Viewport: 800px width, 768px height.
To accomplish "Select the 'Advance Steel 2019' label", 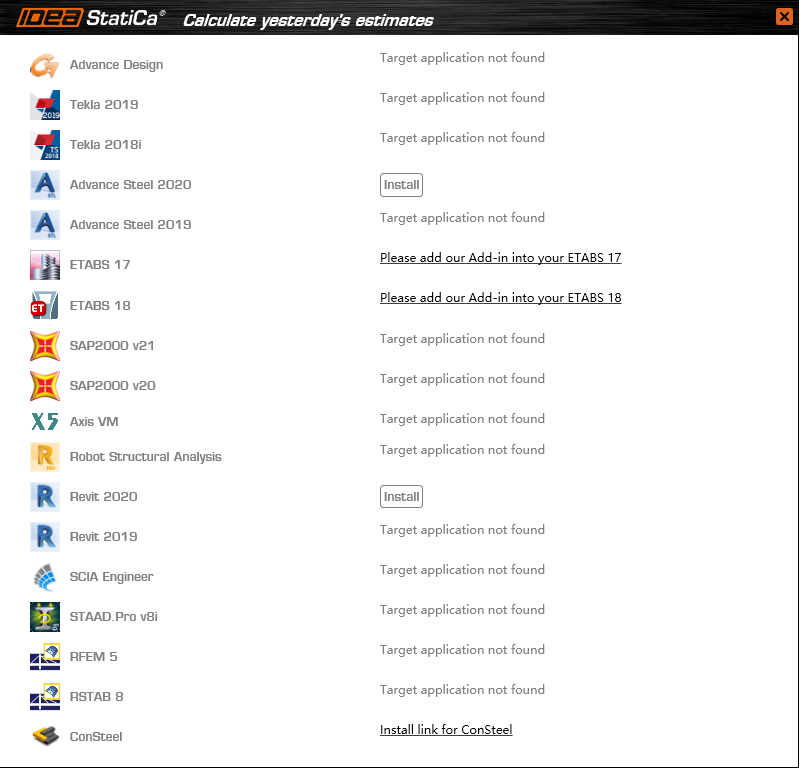I will click(131, 225).
